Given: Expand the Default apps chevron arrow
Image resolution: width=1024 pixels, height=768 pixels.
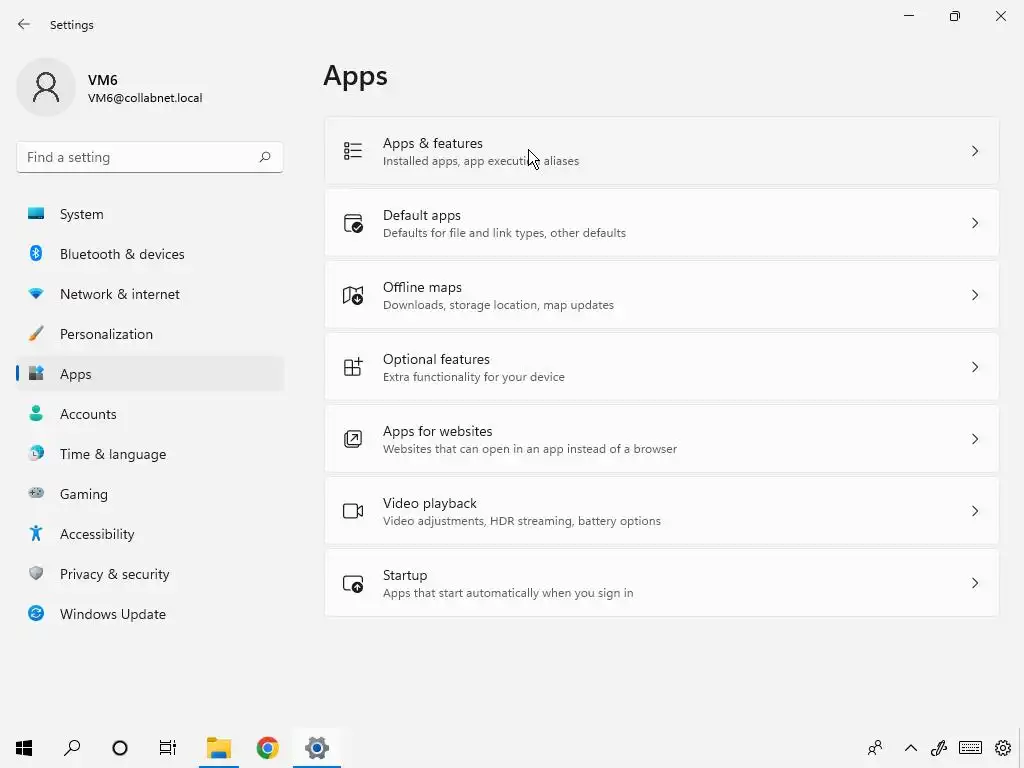Looking at the screenshot, I should tap(975, 223).
